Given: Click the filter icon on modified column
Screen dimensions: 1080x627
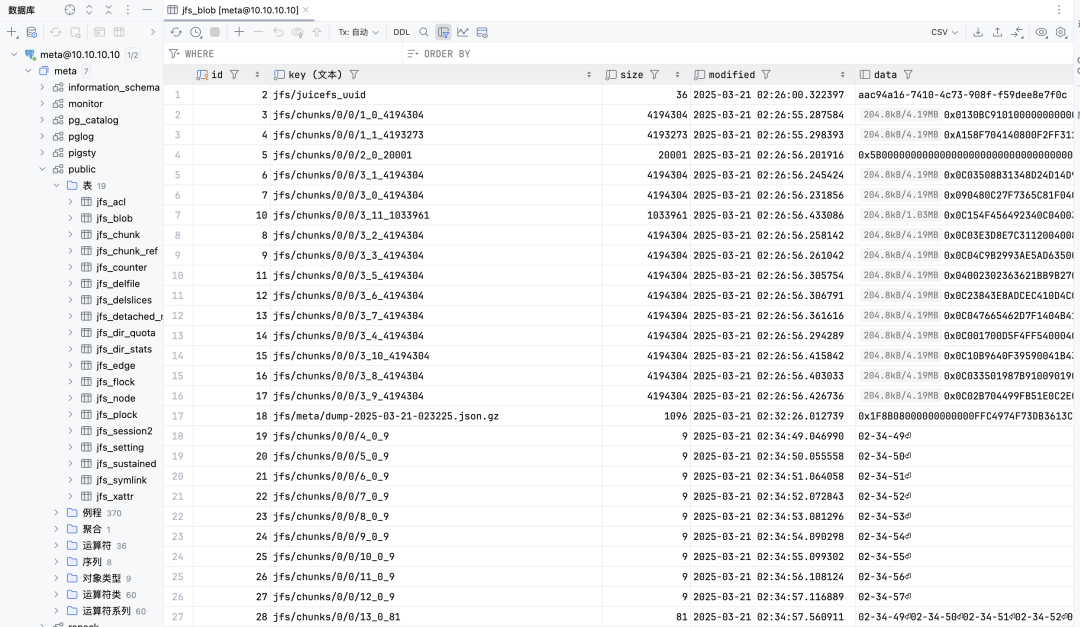Looking at the screenshot, I should click(x=766, y=74).
